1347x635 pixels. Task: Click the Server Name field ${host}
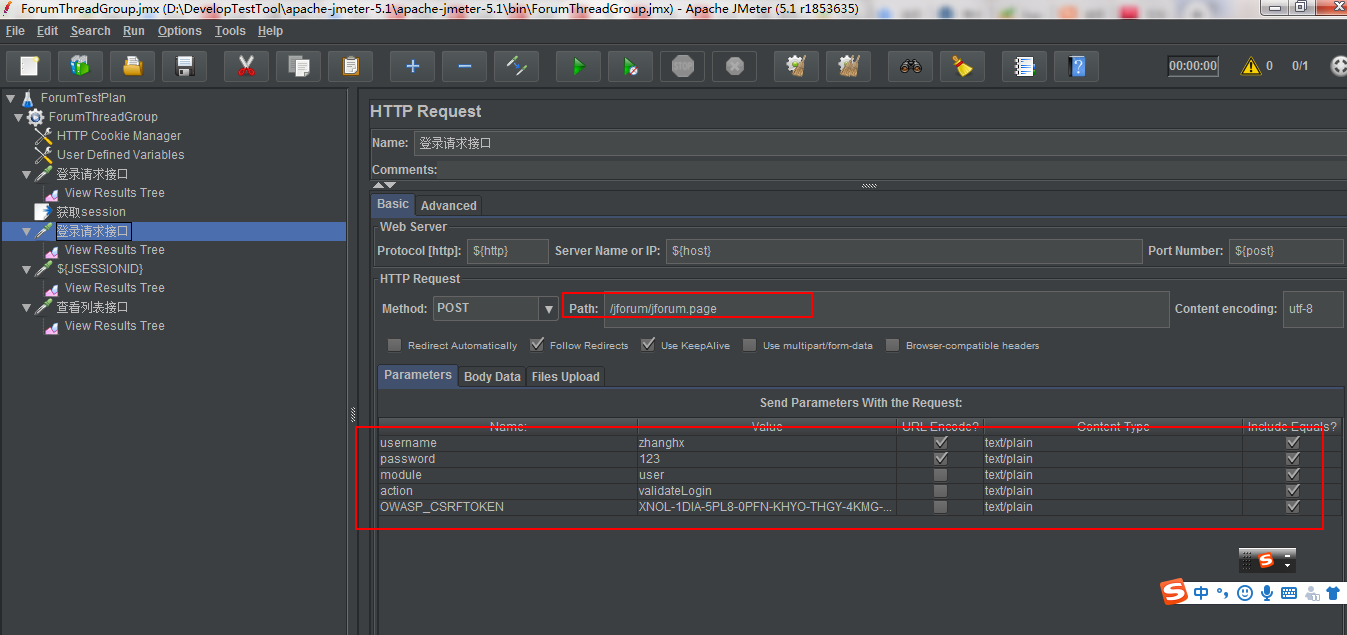pyautogui.click(x=904, y=251)
